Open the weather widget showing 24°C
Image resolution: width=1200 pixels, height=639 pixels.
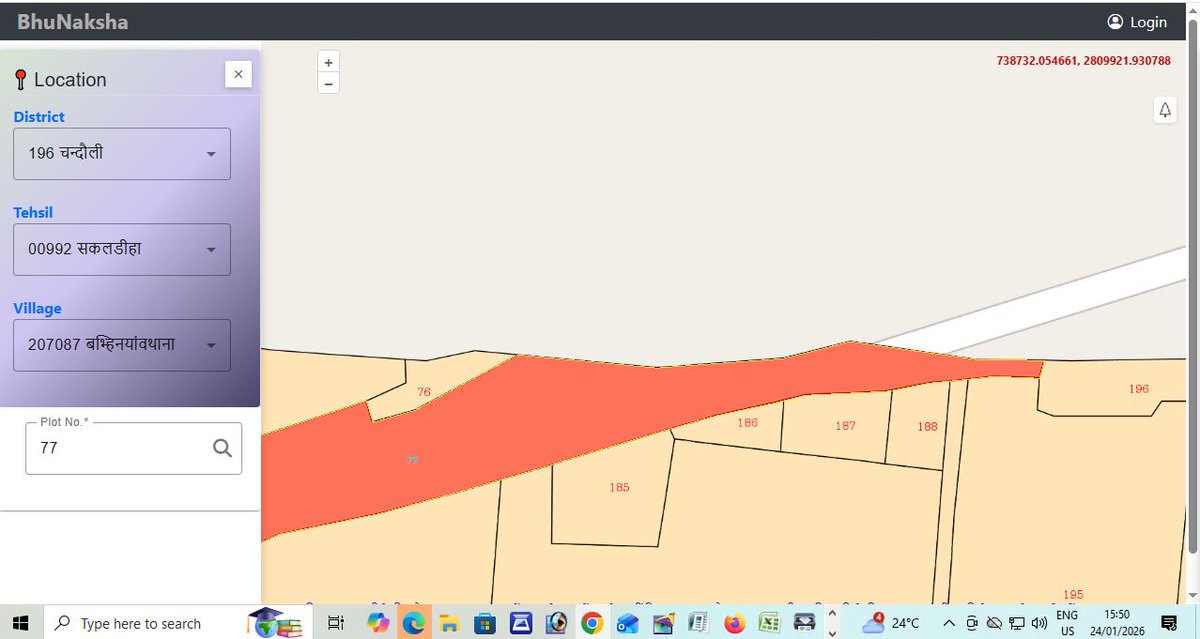(891, 623)
